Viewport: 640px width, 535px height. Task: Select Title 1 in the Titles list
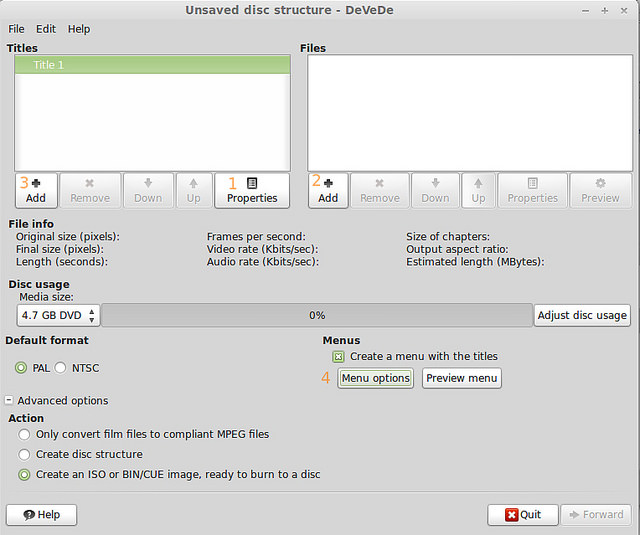[152, 65]
